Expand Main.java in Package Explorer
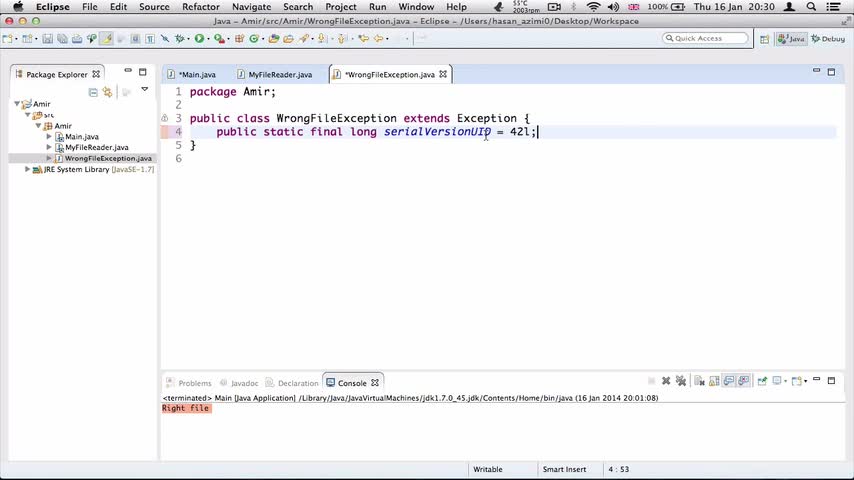 [49, 136]
